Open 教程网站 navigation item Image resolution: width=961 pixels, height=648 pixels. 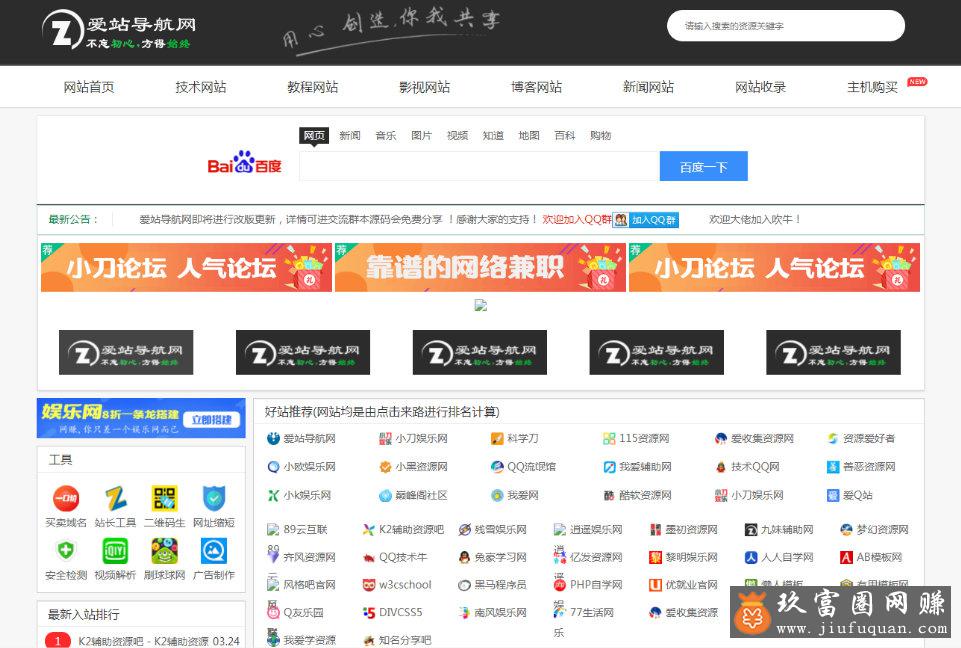pos(313,87)
